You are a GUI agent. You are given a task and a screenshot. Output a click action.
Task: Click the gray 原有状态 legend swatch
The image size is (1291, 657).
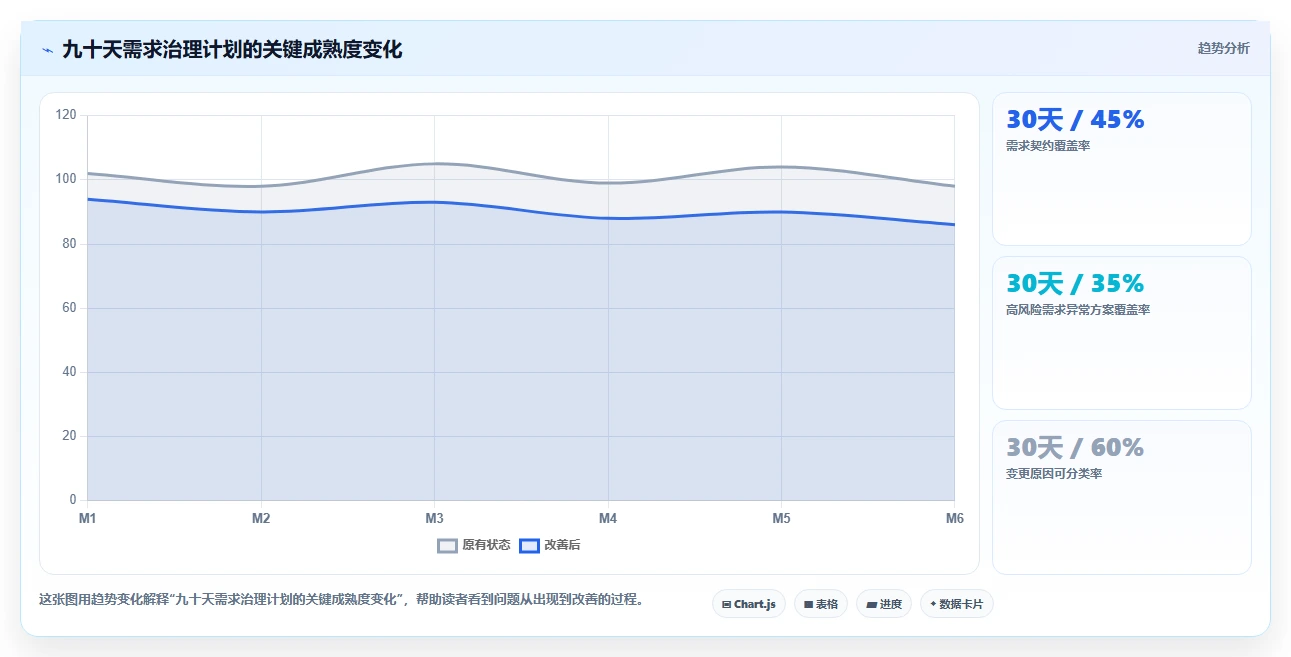(447, 545)
